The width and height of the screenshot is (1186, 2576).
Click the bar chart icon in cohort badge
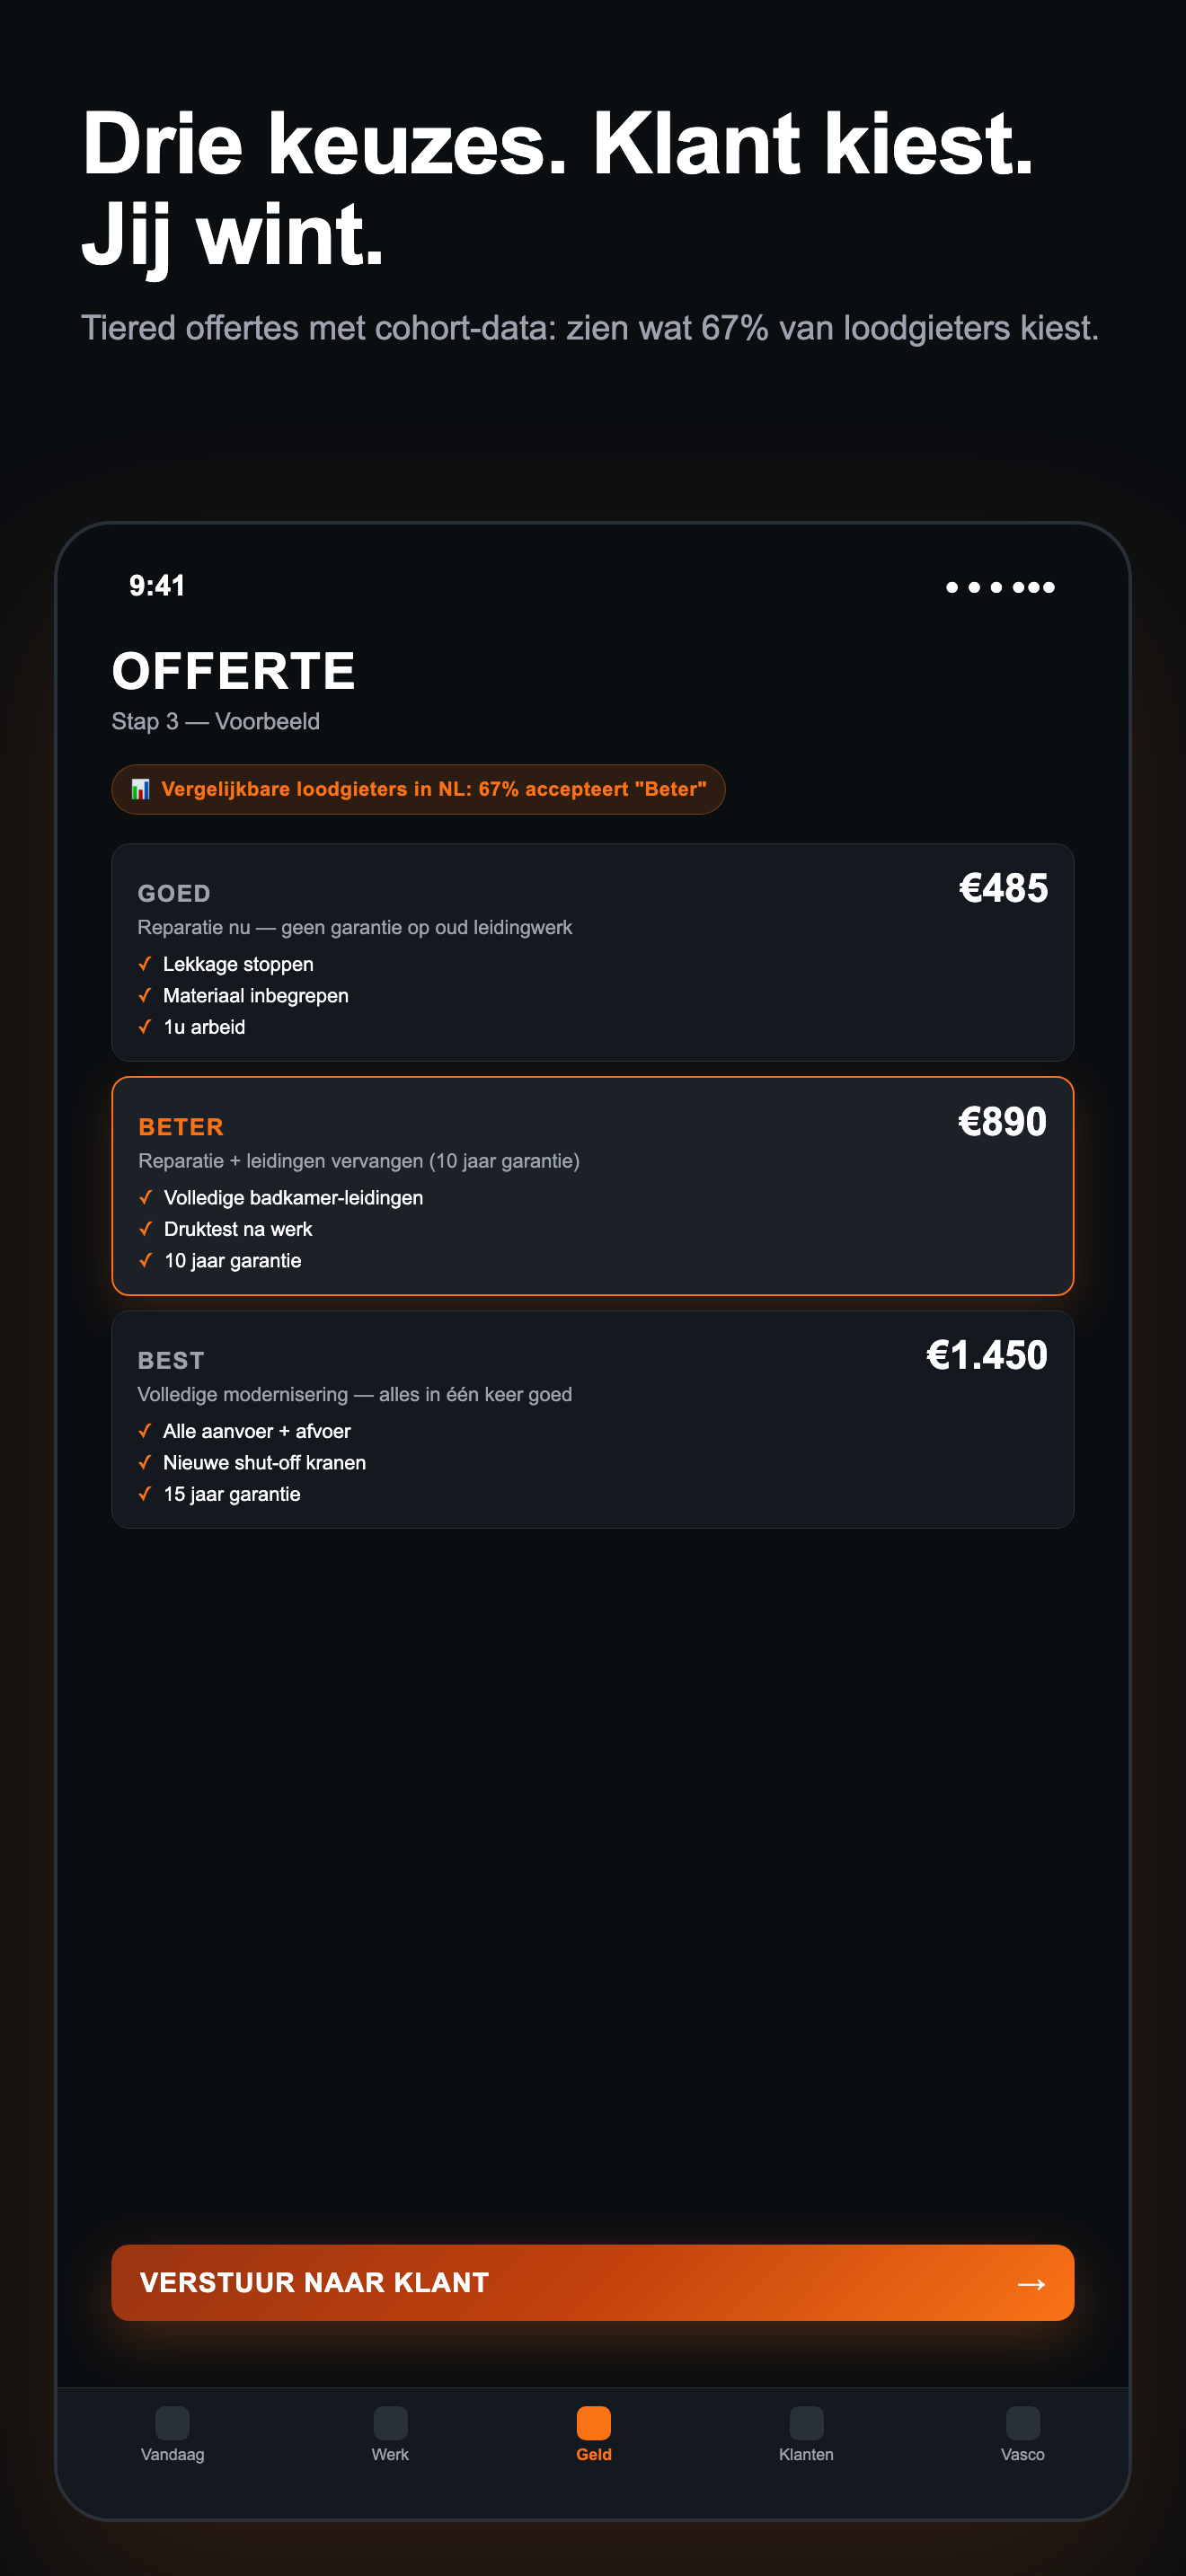(141, 789)
